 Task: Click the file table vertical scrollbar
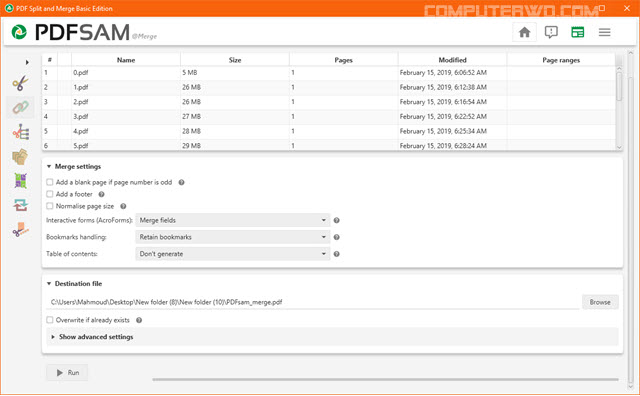[619, 86]
